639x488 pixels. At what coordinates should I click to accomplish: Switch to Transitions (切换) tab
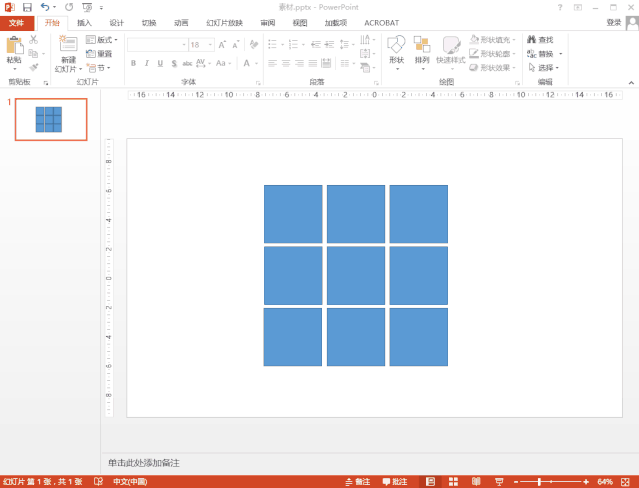tap(149, 23)
